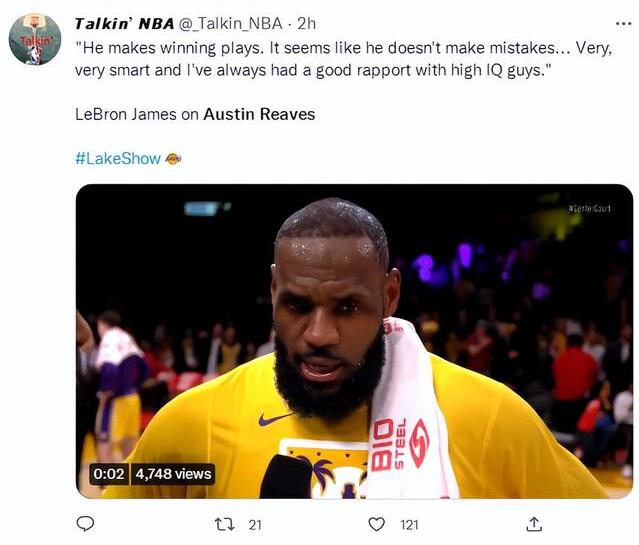Open the share icon menu
Screen dimensions: 639x545
(534, 523)
